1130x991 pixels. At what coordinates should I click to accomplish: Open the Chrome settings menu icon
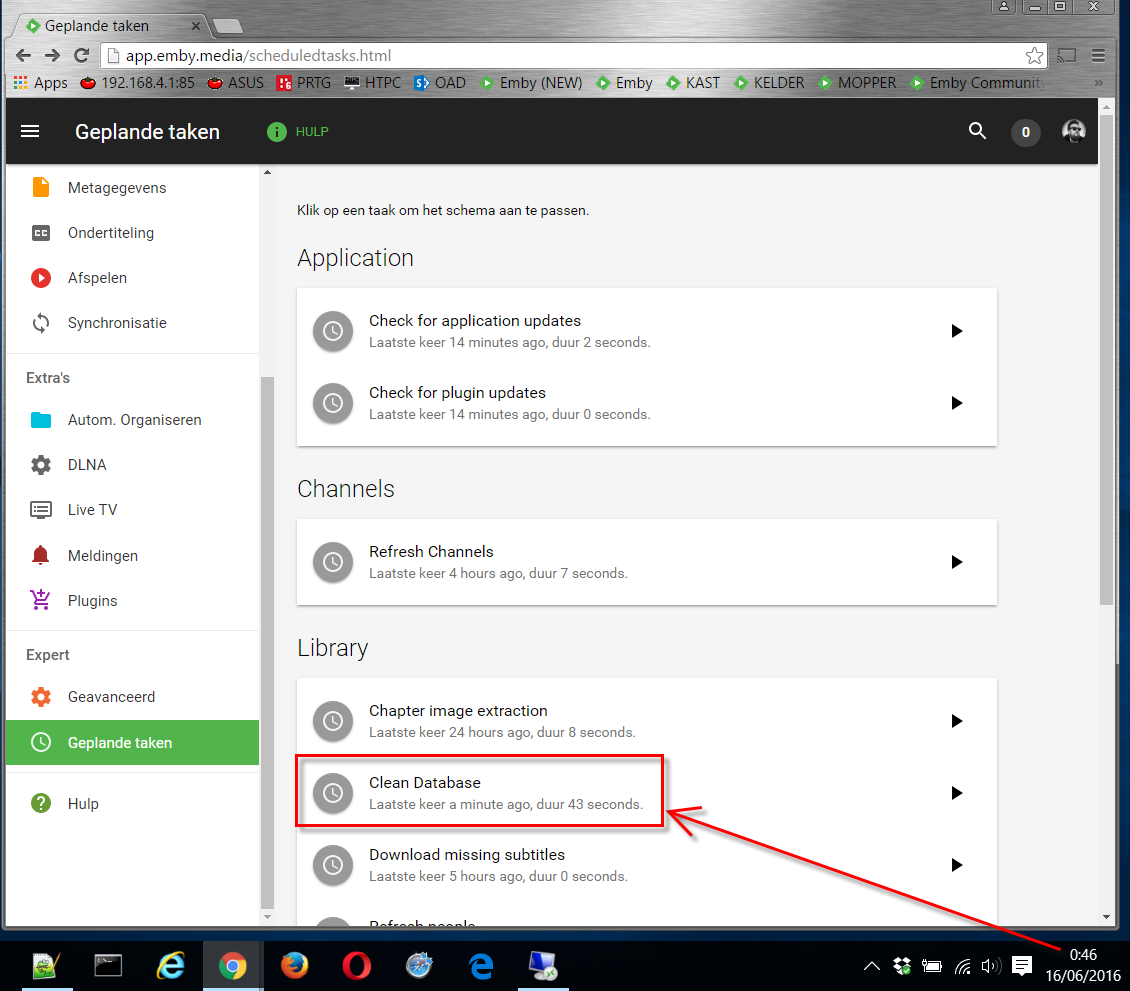(x=1098, y=55)
